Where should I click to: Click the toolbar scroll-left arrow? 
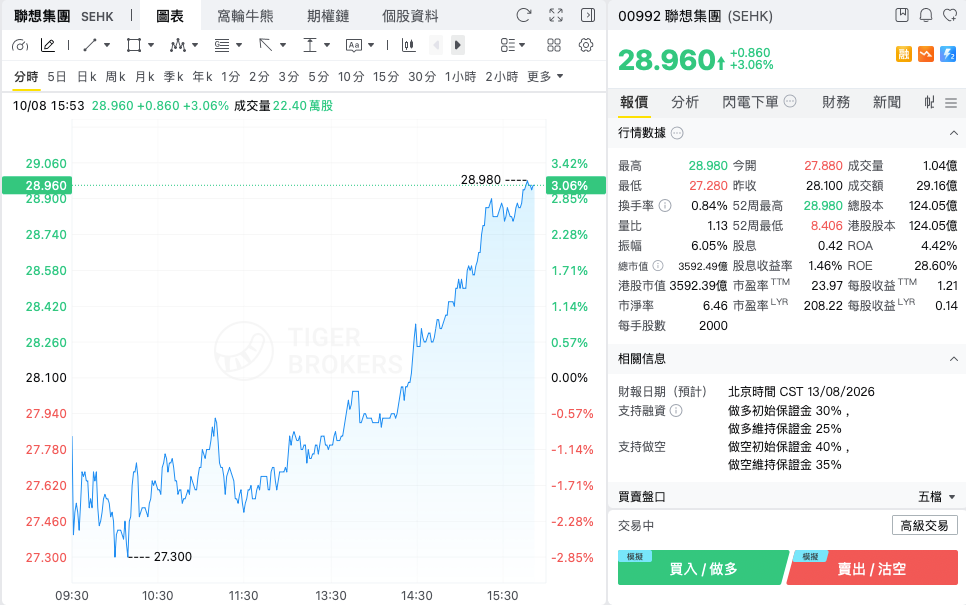coord(437,45)
